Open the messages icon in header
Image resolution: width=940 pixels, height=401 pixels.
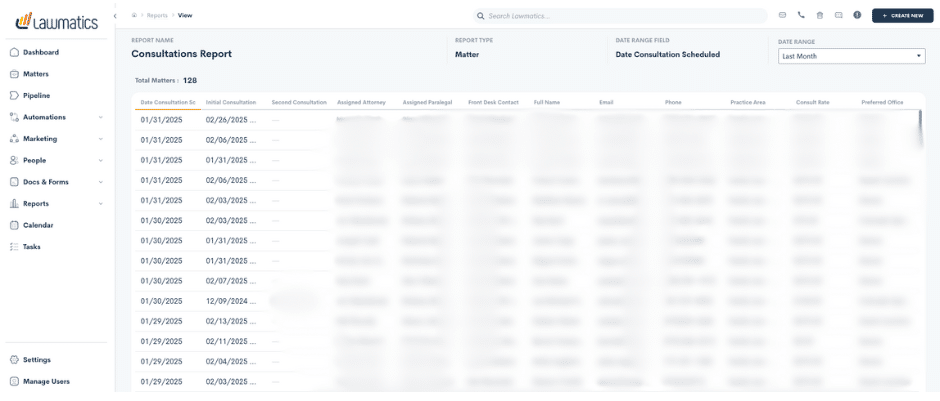click(x=839, y=16)
